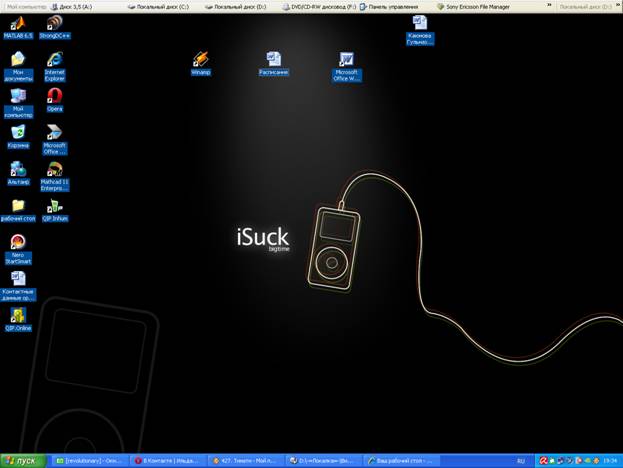
Task: Open the Мои документы folder icon
Action: click(18, 66)
